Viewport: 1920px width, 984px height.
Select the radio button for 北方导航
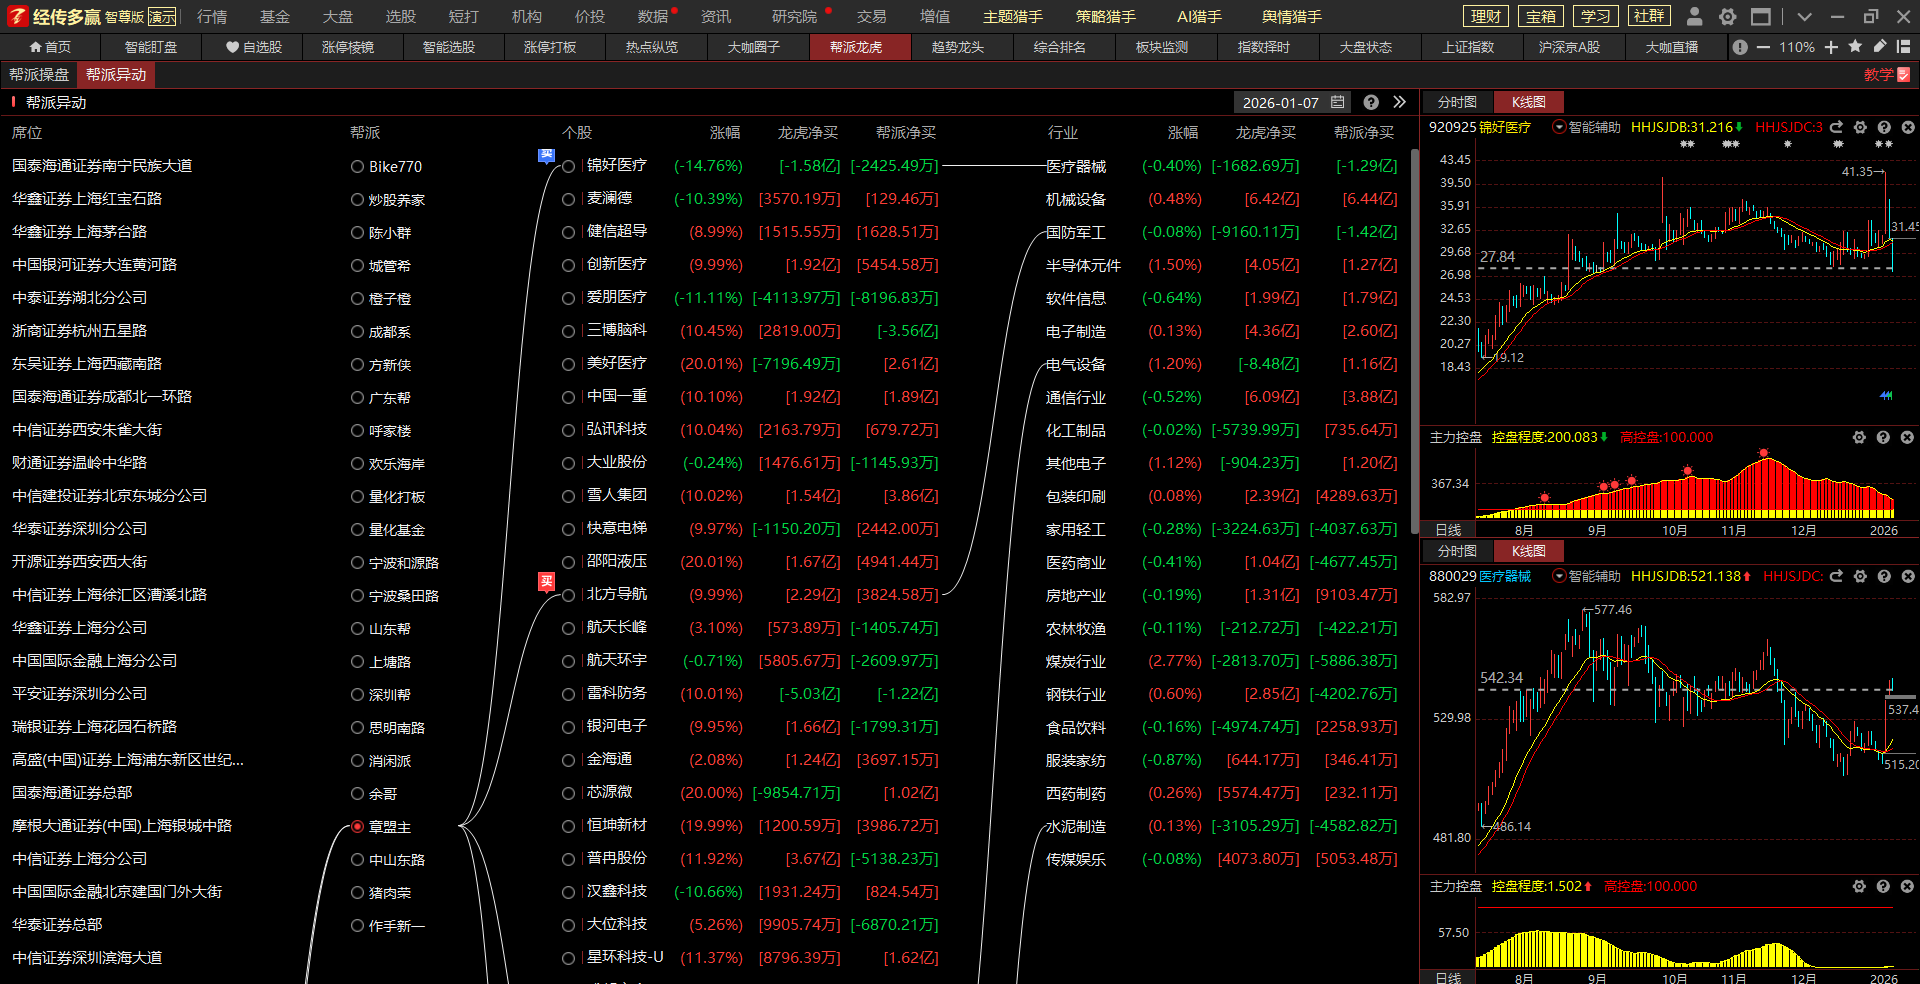pos(568,595)
